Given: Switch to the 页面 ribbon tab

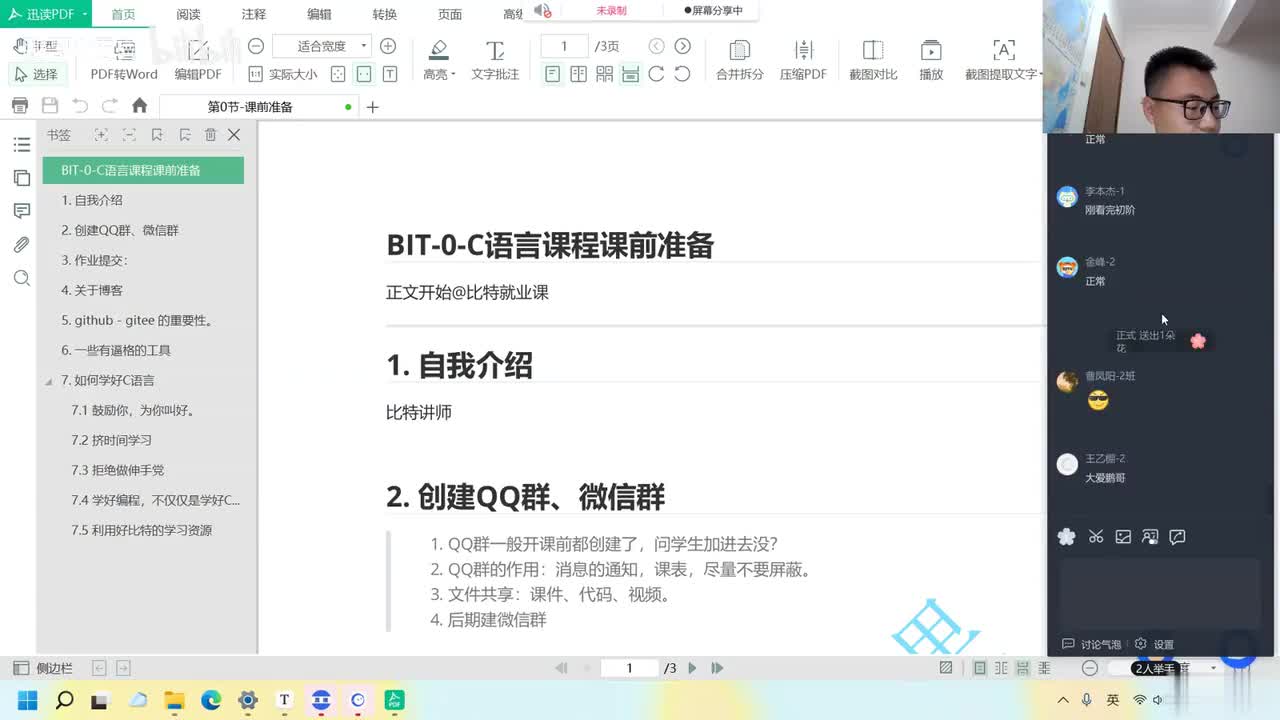Looking at the screenshot, I should tap(450, 14).
